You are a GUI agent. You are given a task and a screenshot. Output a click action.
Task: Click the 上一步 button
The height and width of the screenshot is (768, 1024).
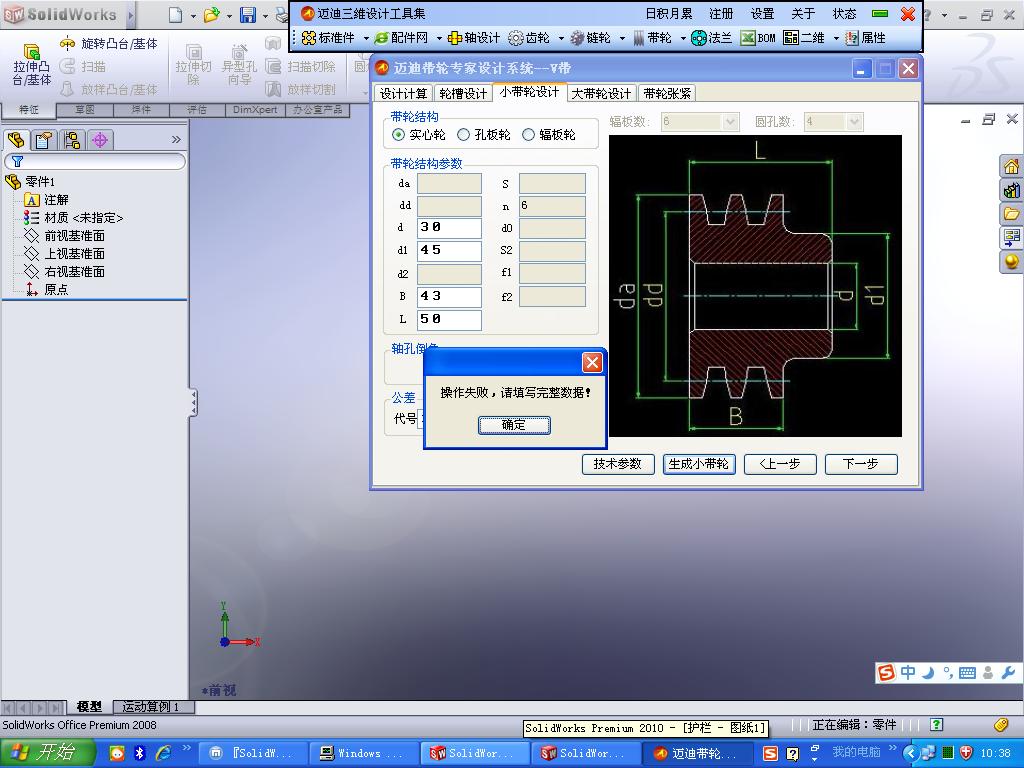click(x=780, y=464)
